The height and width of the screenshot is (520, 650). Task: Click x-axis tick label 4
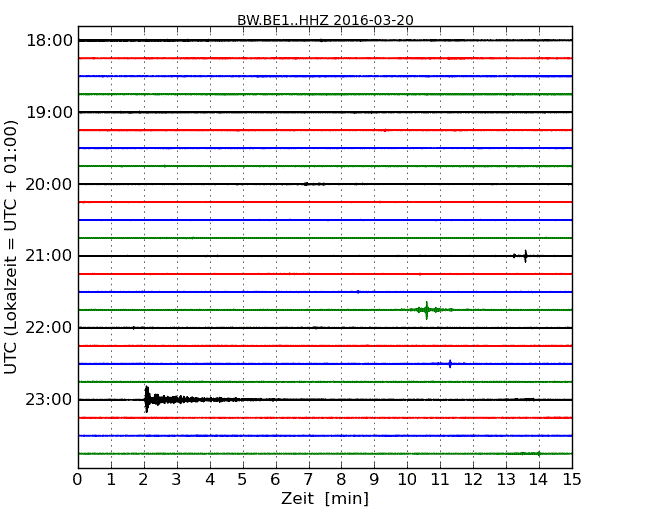click(210, 479)
